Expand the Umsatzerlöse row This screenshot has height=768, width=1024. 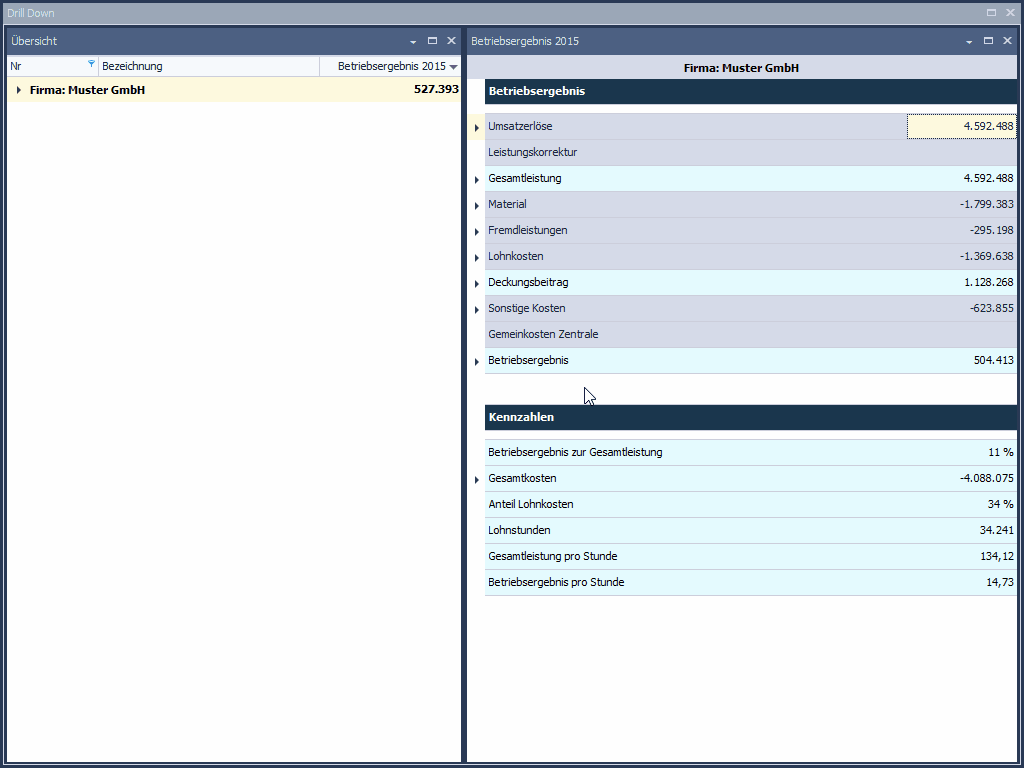pyautogui.click(x=477, y=128)
